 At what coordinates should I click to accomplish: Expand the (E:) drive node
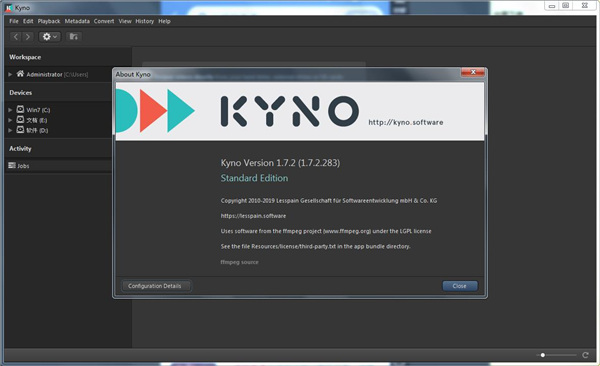pos(10,120)
